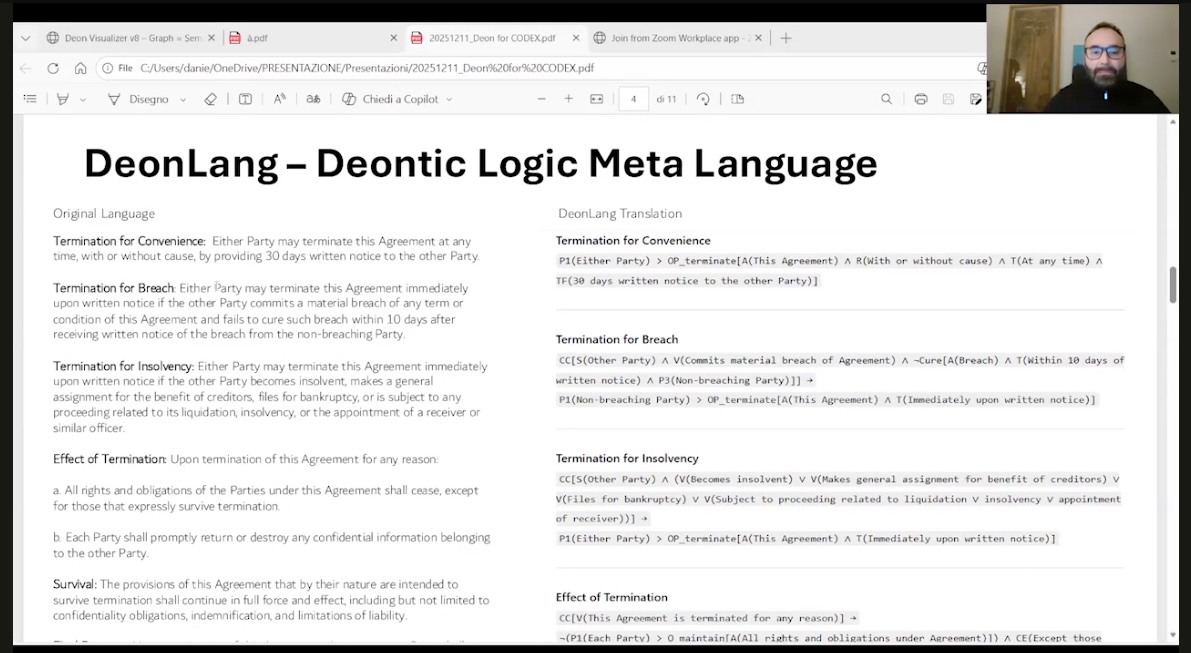
Task: Click the page number input field
Action: click(633, 99)
